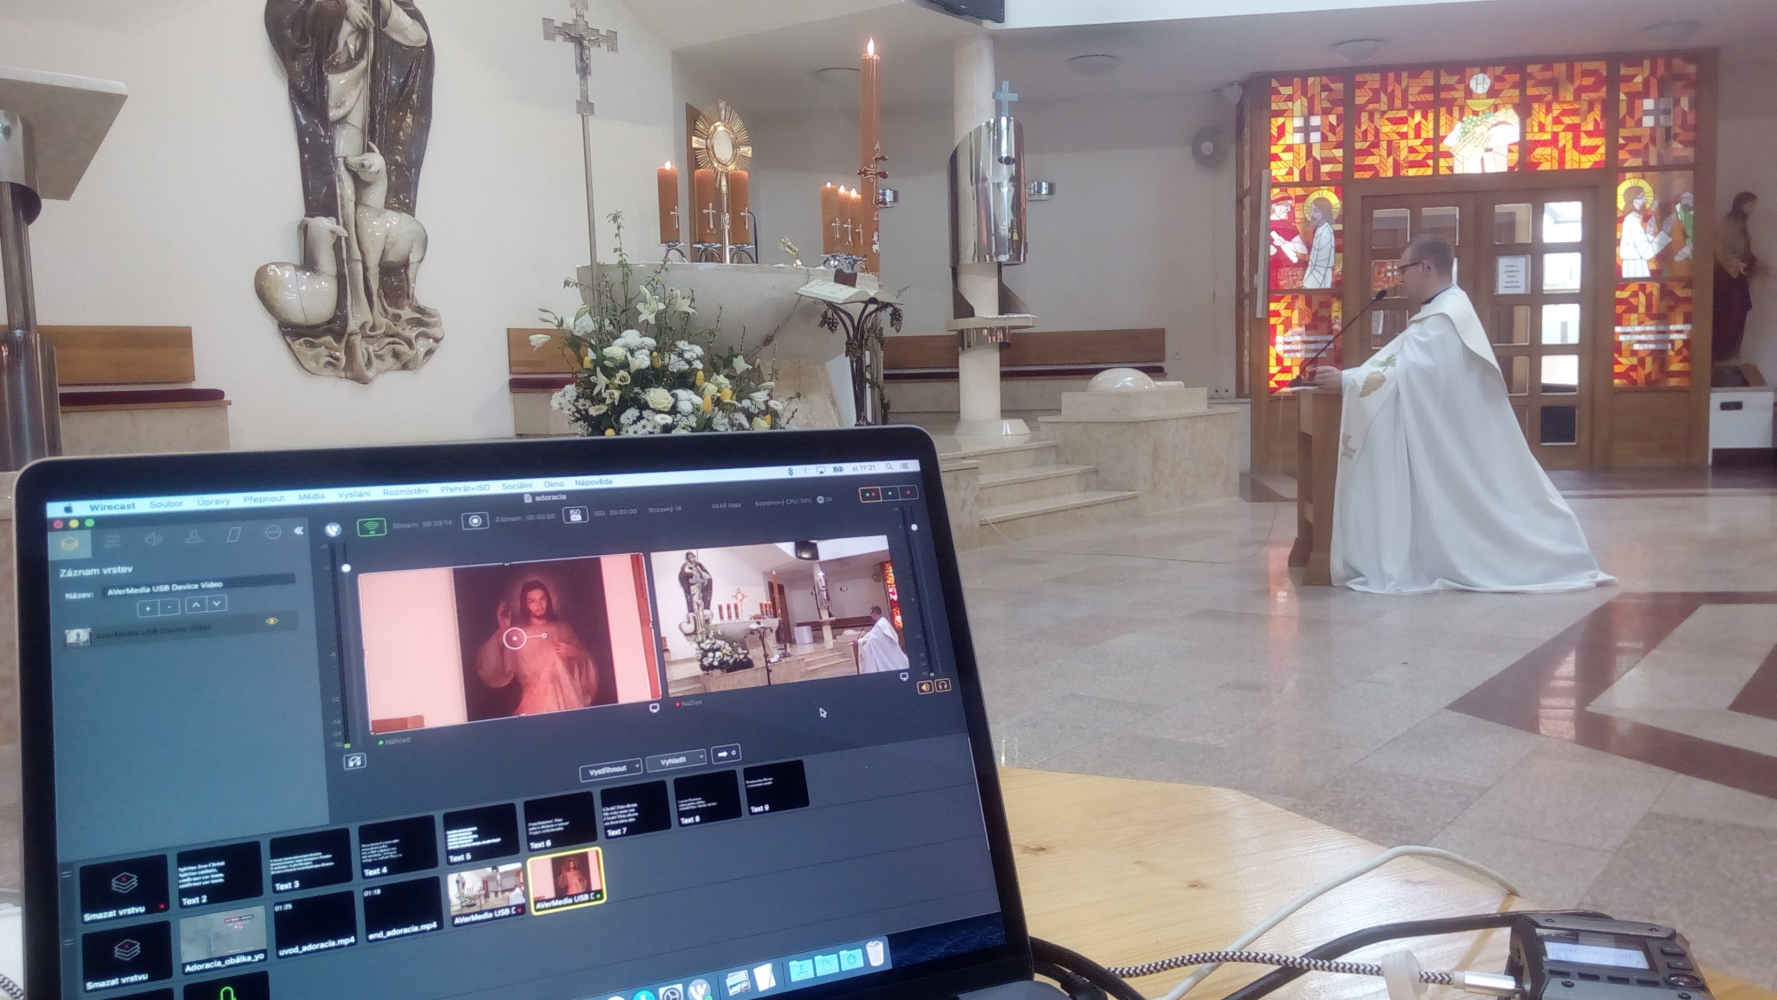Toggle the AutoLive button under preview meter
Screen dimensions: 1777x1000
354,762
